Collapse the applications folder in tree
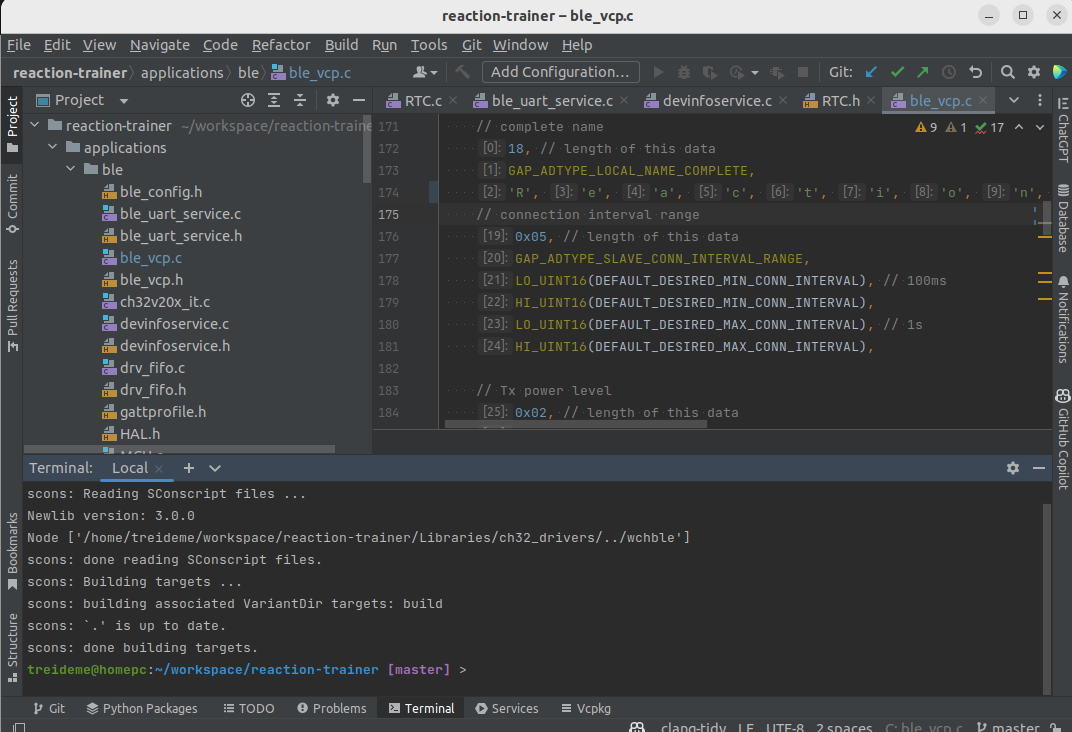Image resolution: width=1072 pixels, height=732 pixels. 55,148
